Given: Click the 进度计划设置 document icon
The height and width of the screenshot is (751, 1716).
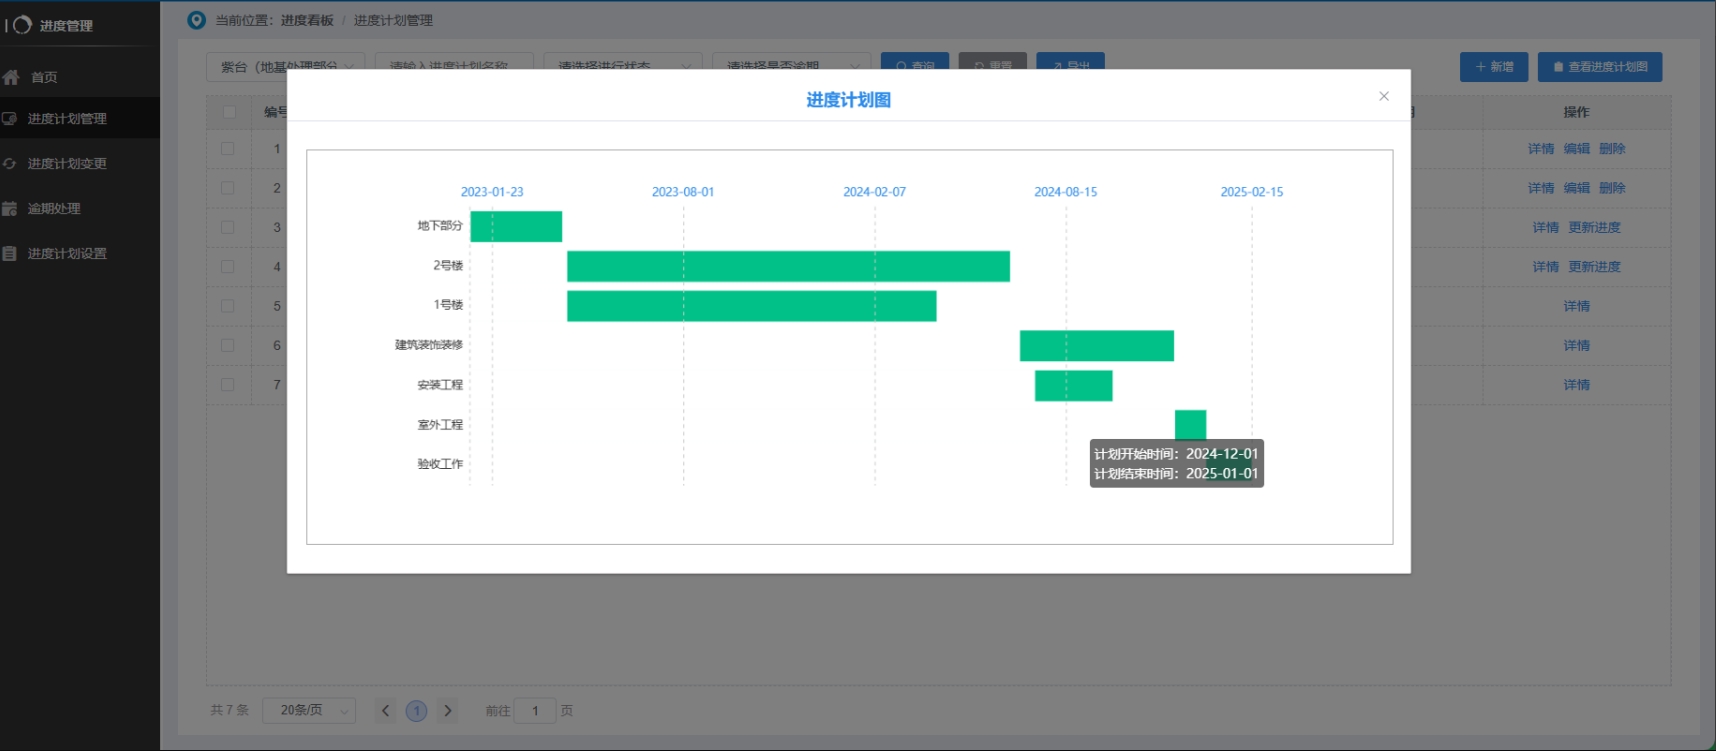Looking at the screenshot, I should click(10, 253).
